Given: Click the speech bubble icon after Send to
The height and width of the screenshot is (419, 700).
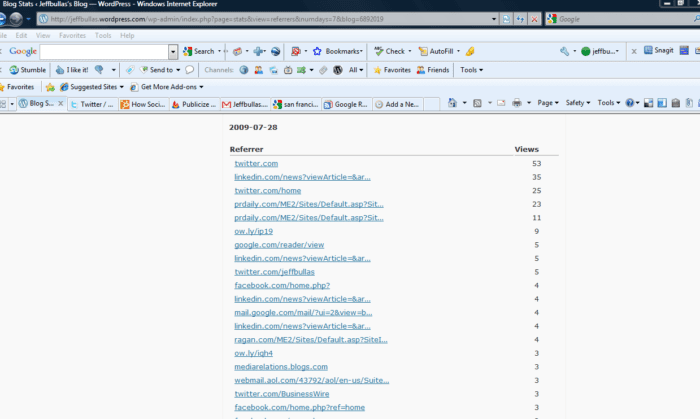Looking at the screenshot, I should tap(190, 70).
